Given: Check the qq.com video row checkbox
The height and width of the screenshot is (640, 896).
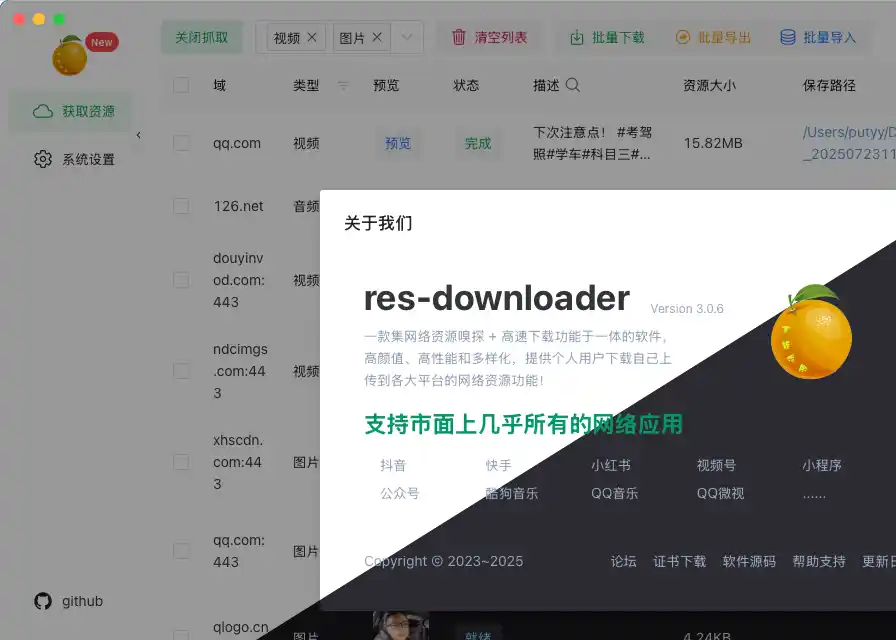Looking at the screenshot, I should (x=181, y=143).
